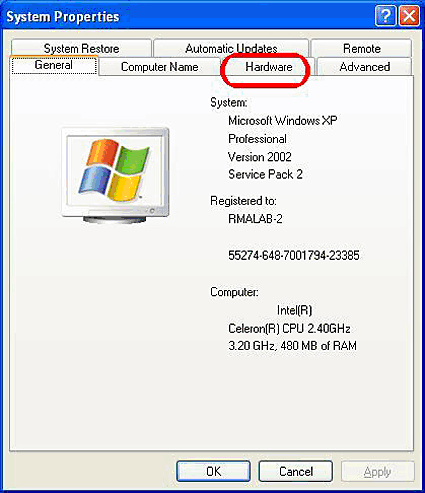Click the Cancel button
Viewport: 425px width, 493px height.
(296, 471)
